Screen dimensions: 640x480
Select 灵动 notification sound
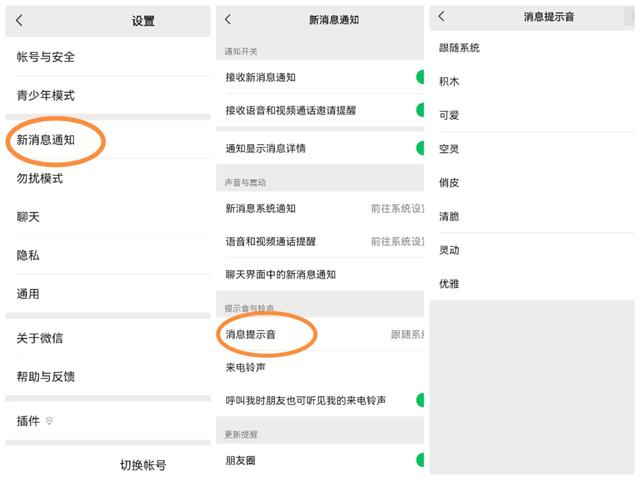coord(532,250)
